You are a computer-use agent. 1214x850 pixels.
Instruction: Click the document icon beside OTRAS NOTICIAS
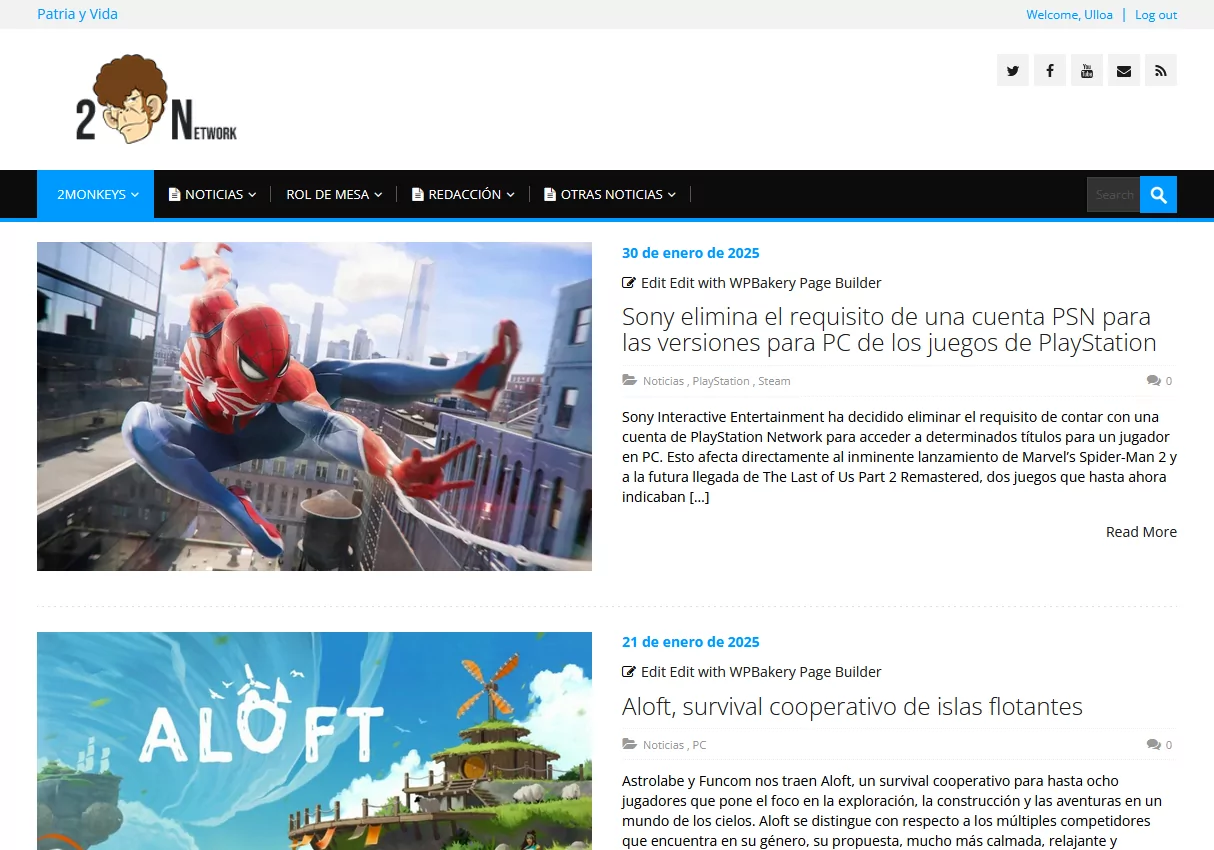coord(550,195)
